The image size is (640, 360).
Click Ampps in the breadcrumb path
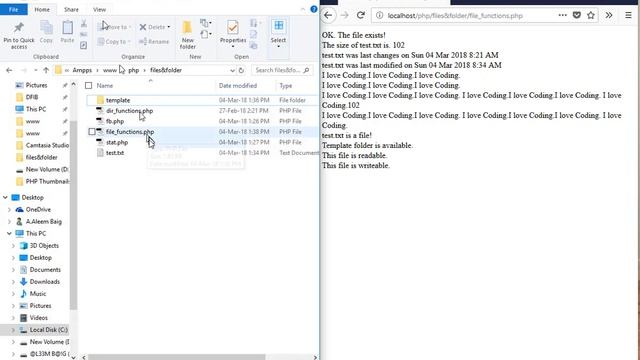tap(82, 70)
